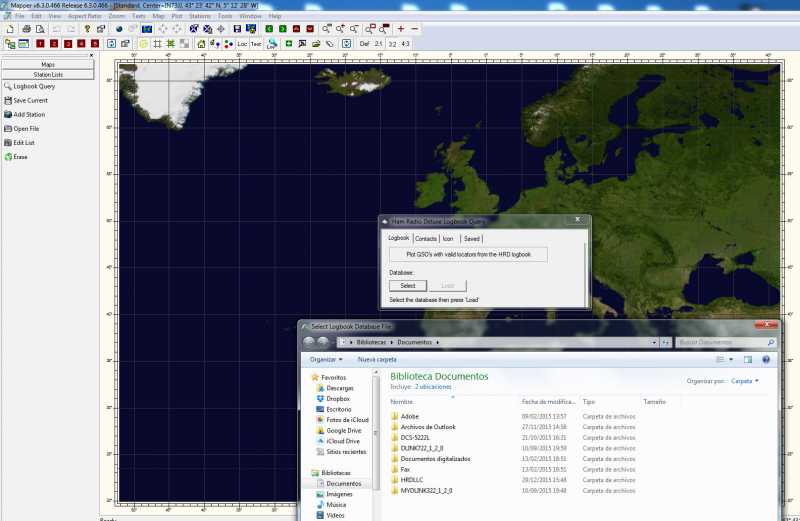Open the File menu
The height and width of the screenshot is (521, 800).
tap(19, 16)
